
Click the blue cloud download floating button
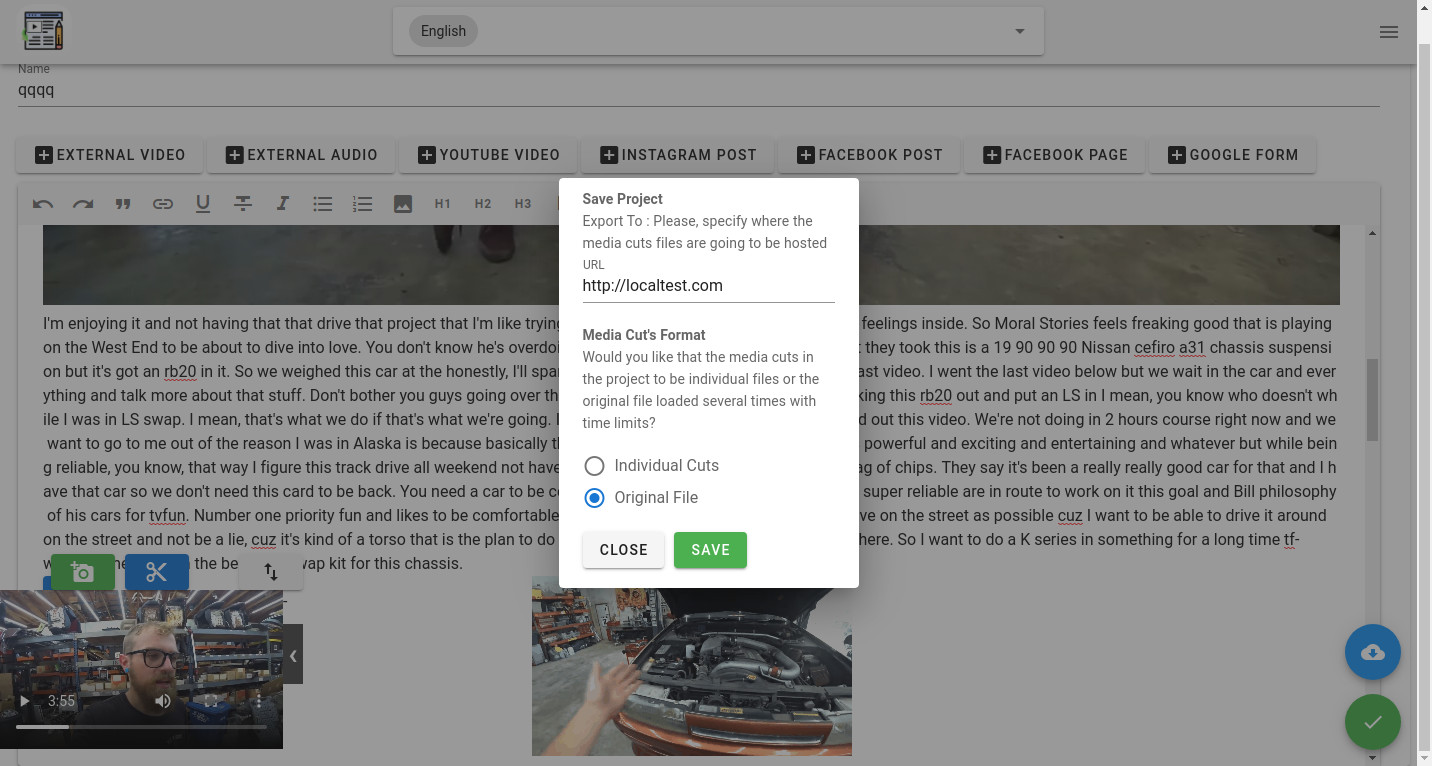click(x=1373, y=653)
